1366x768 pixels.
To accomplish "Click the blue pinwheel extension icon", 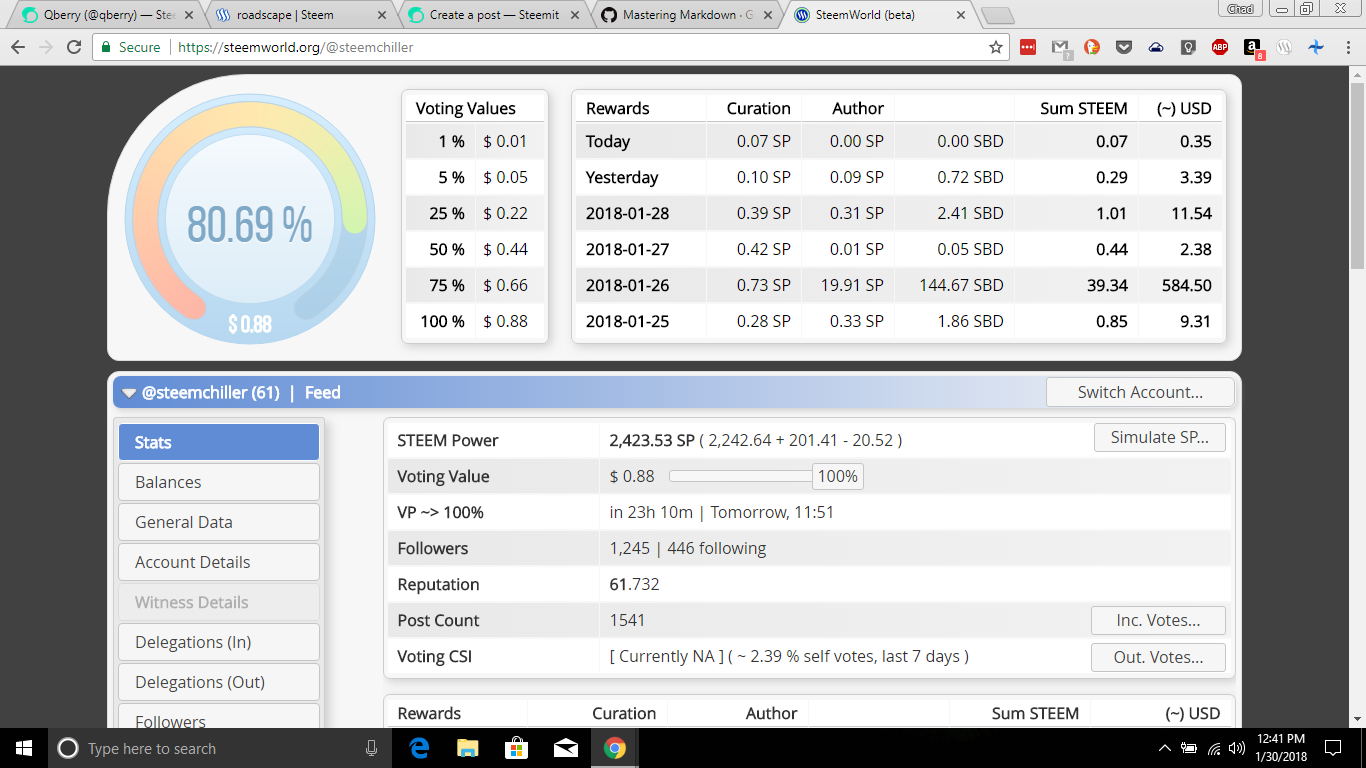I will point(1316,47).
